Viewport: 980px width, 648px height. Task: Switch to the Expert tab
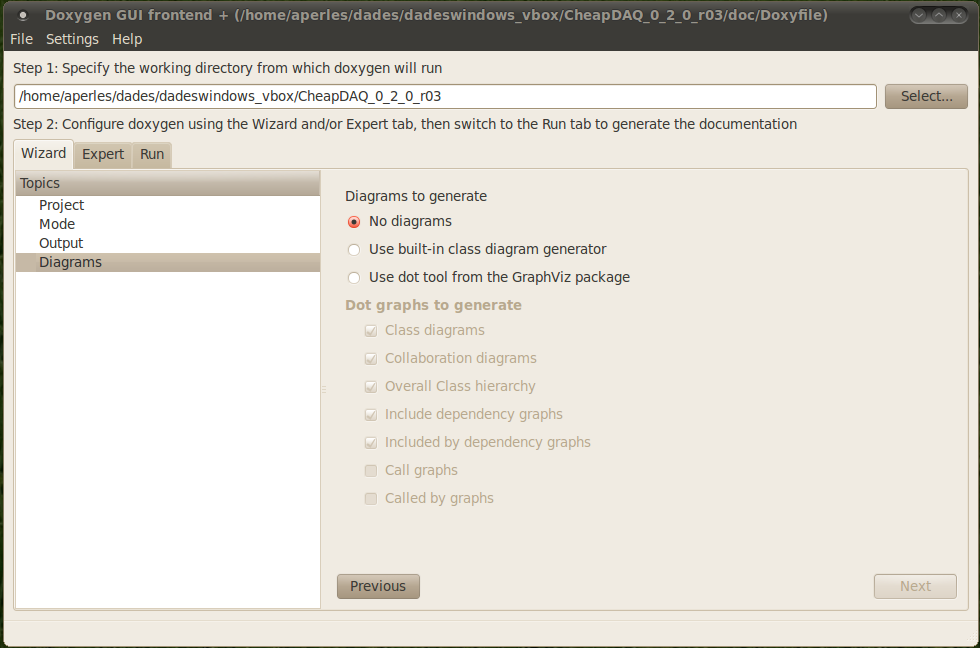[x=102, y=154]
